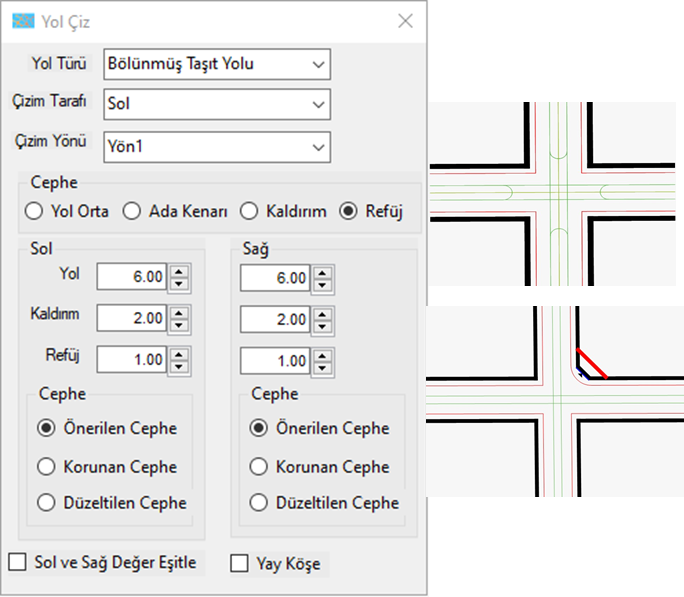Click the Sağ Kaldırım value field
This screenshot has width=684, height=597.
pyautogui.click(x=275, y=319)
